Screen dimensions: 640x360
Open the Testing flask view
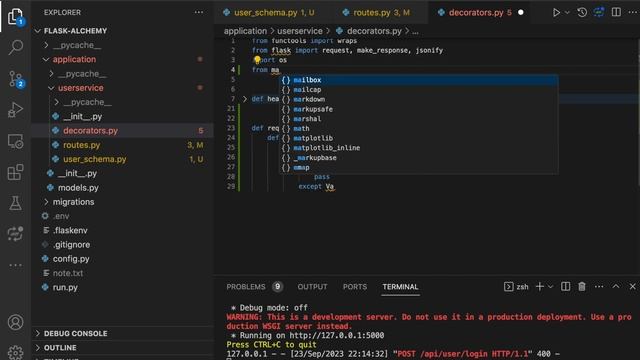pyautogui.click(x=16, y=203)
